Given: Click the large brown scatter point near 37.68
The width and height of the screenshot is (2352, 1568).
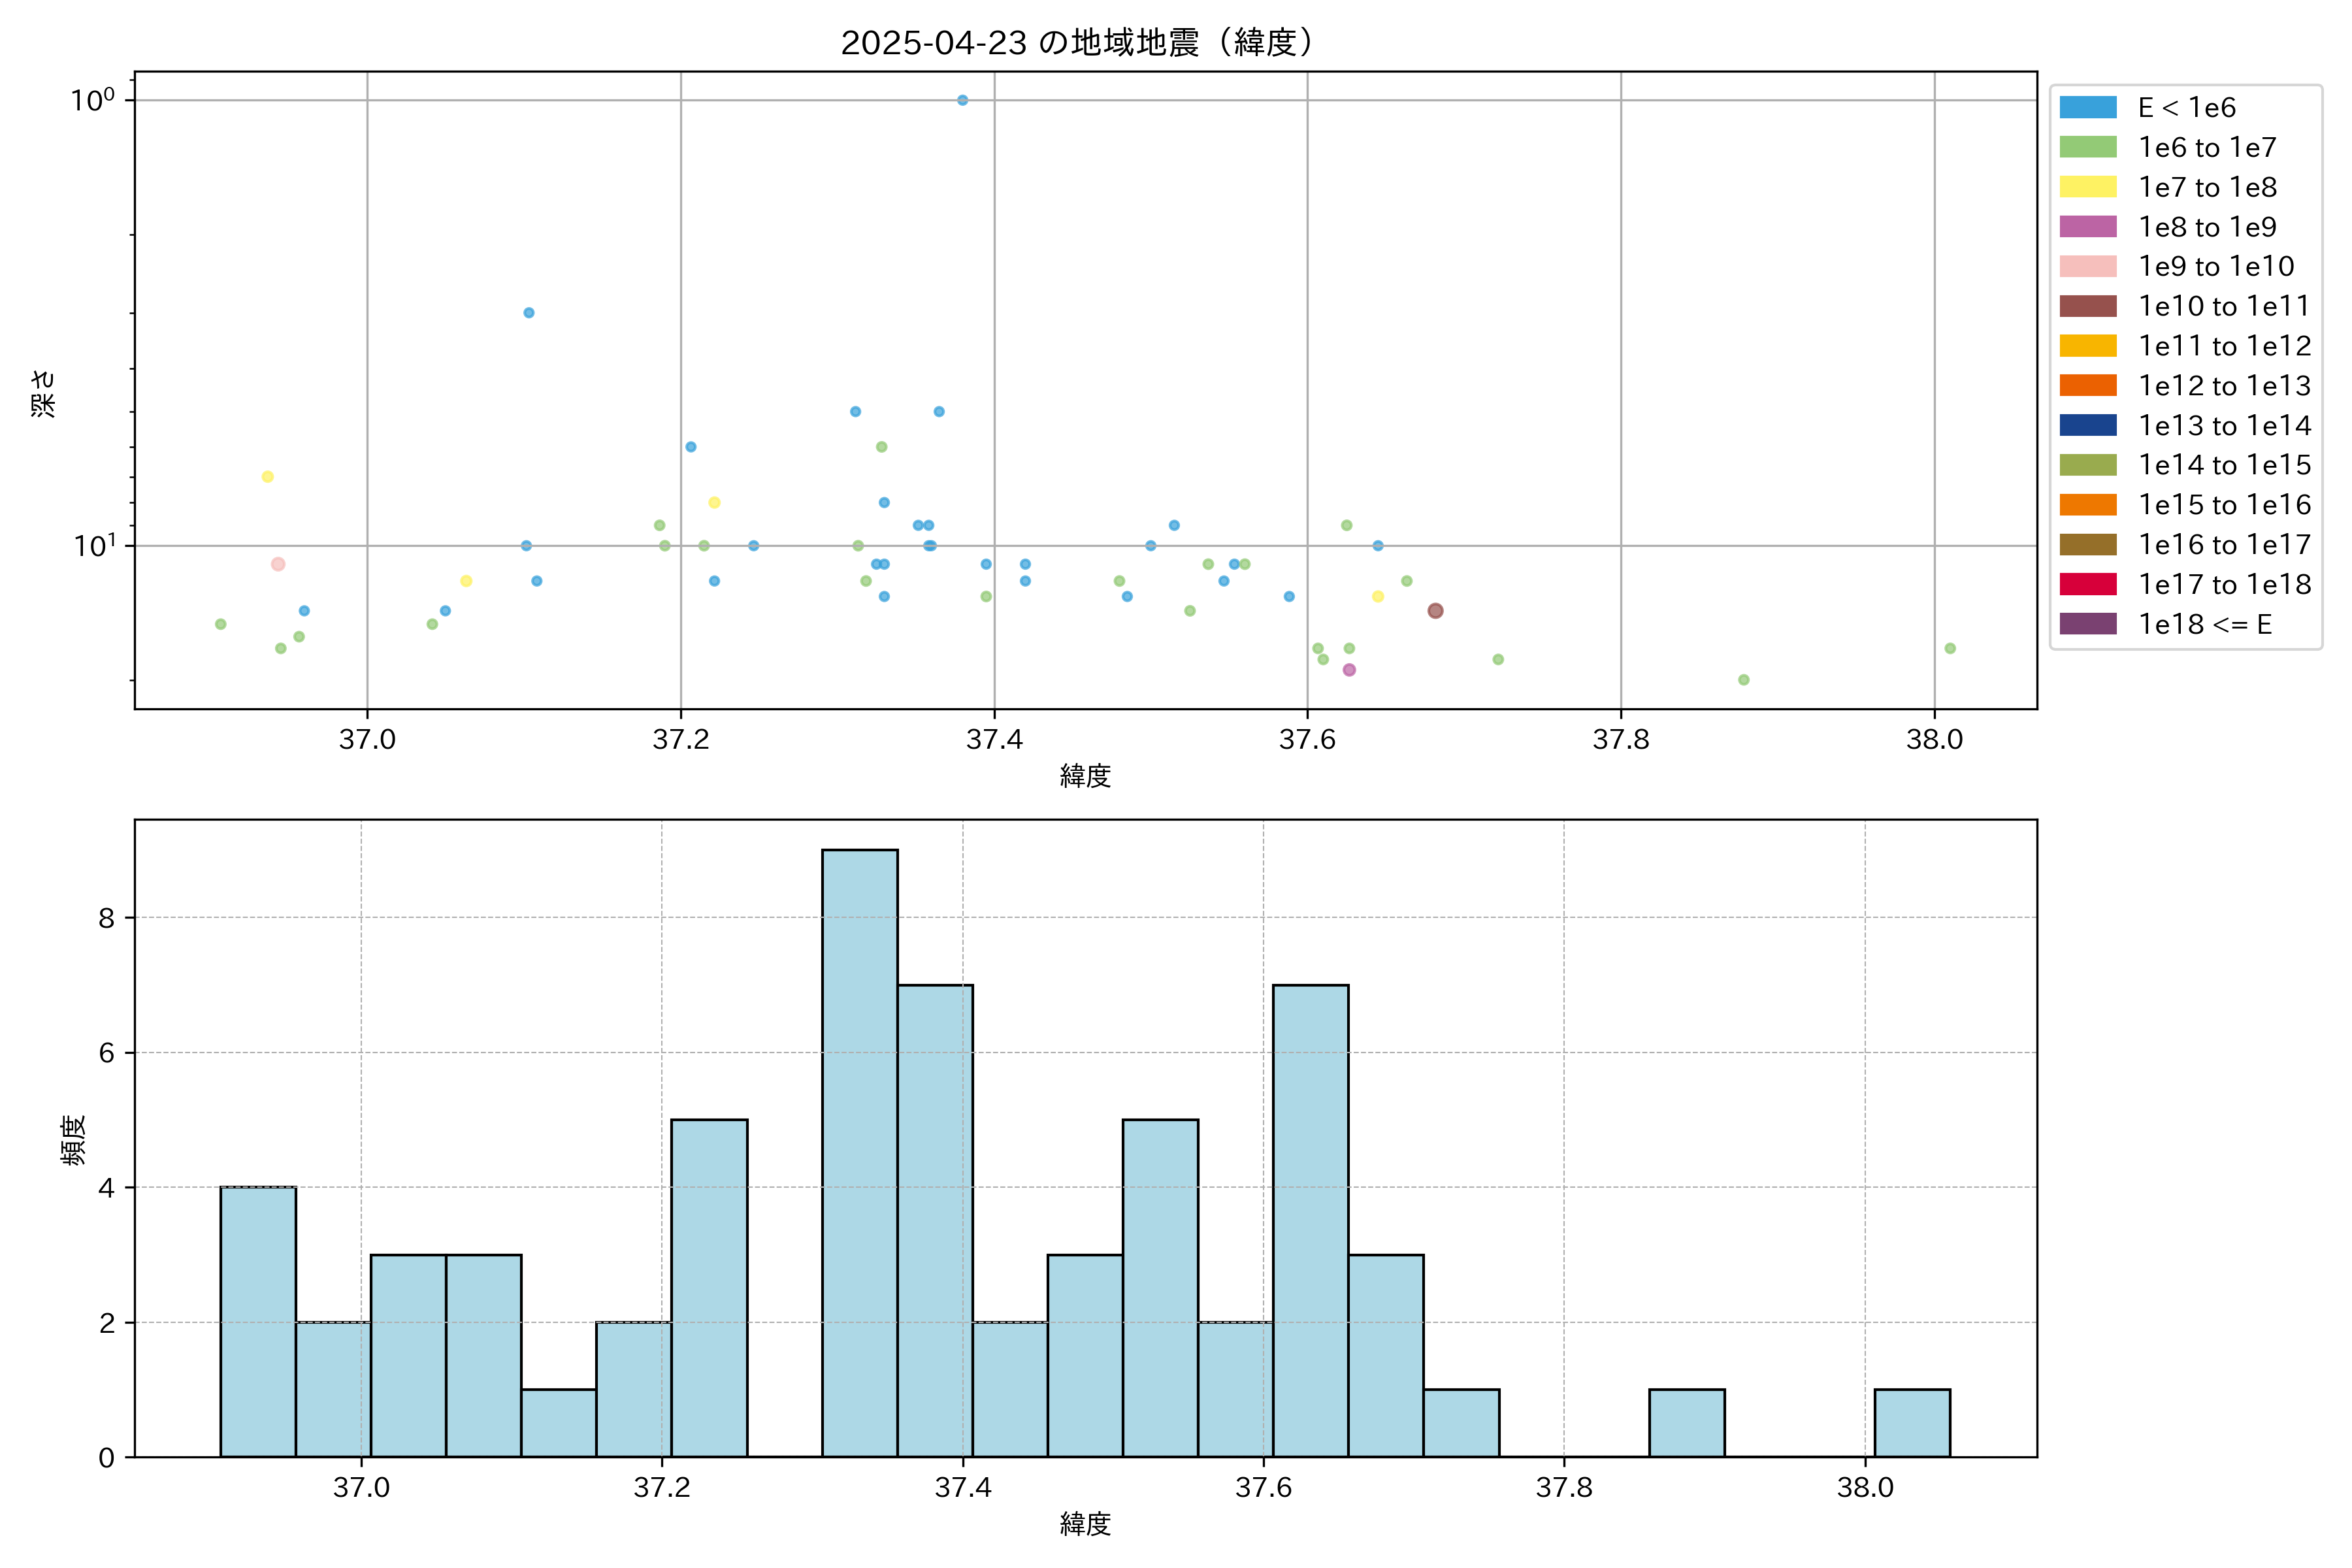Looking at the screenshot, I should [1435, 611].
